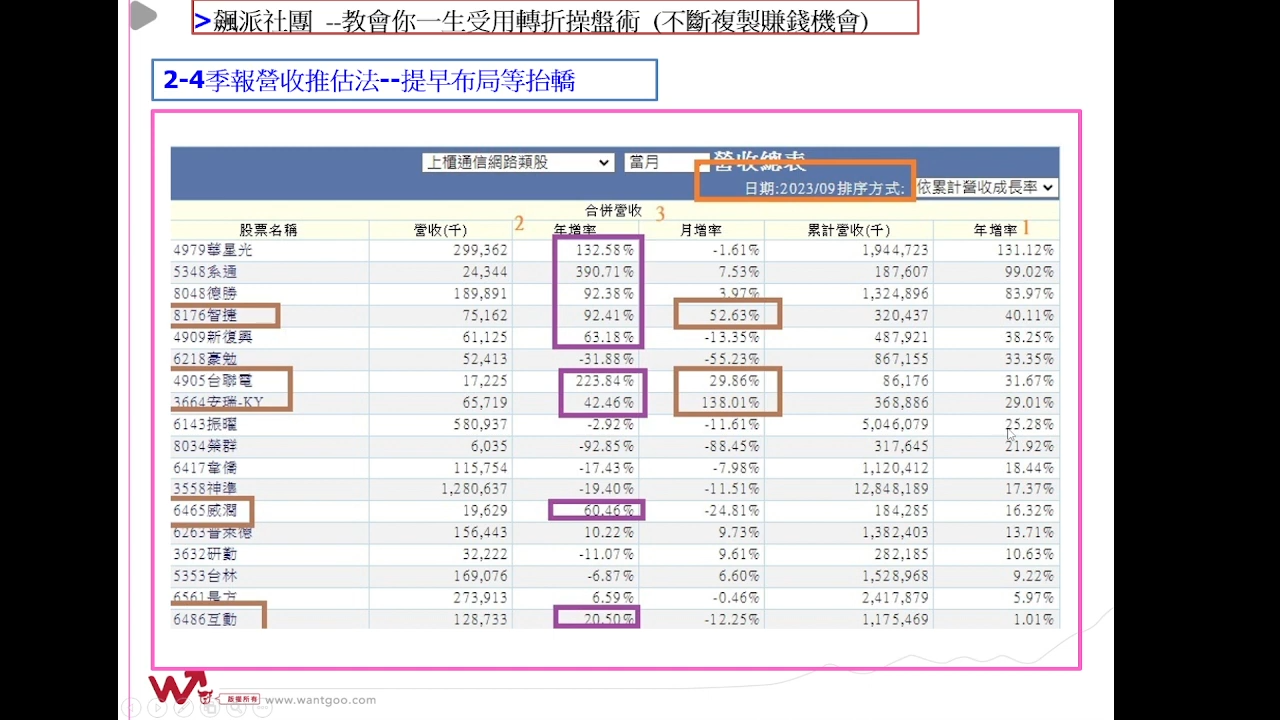Select cumulative growth 131.12%

point(1025,250)
